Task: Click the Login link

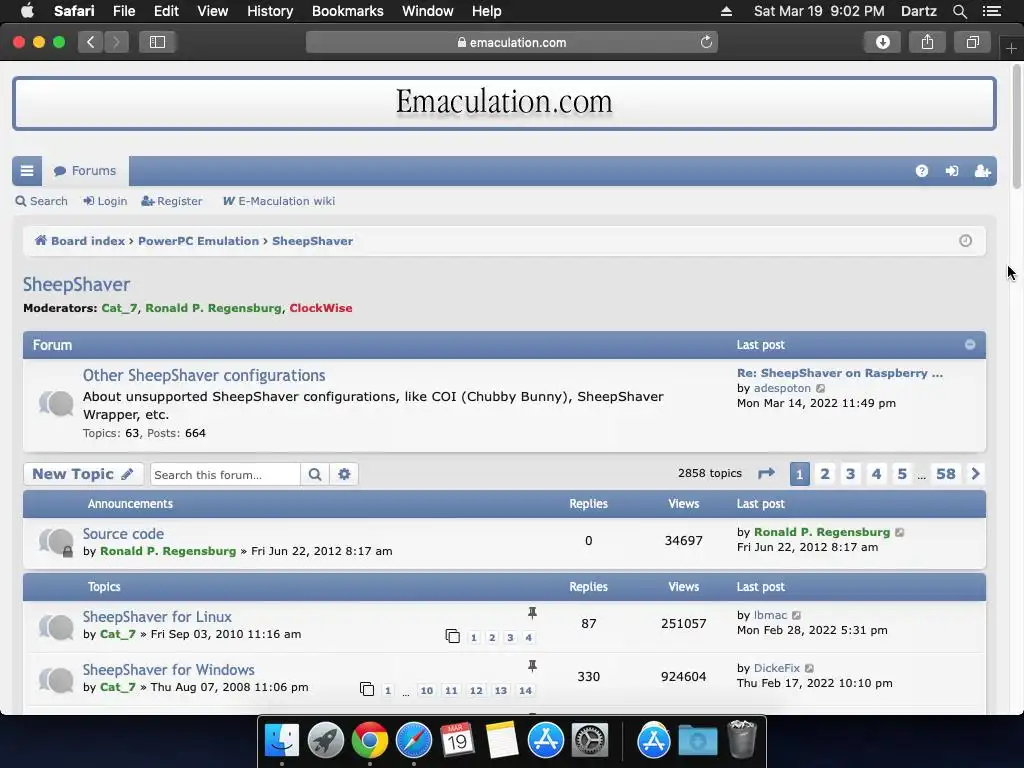Action: point(105,201)
